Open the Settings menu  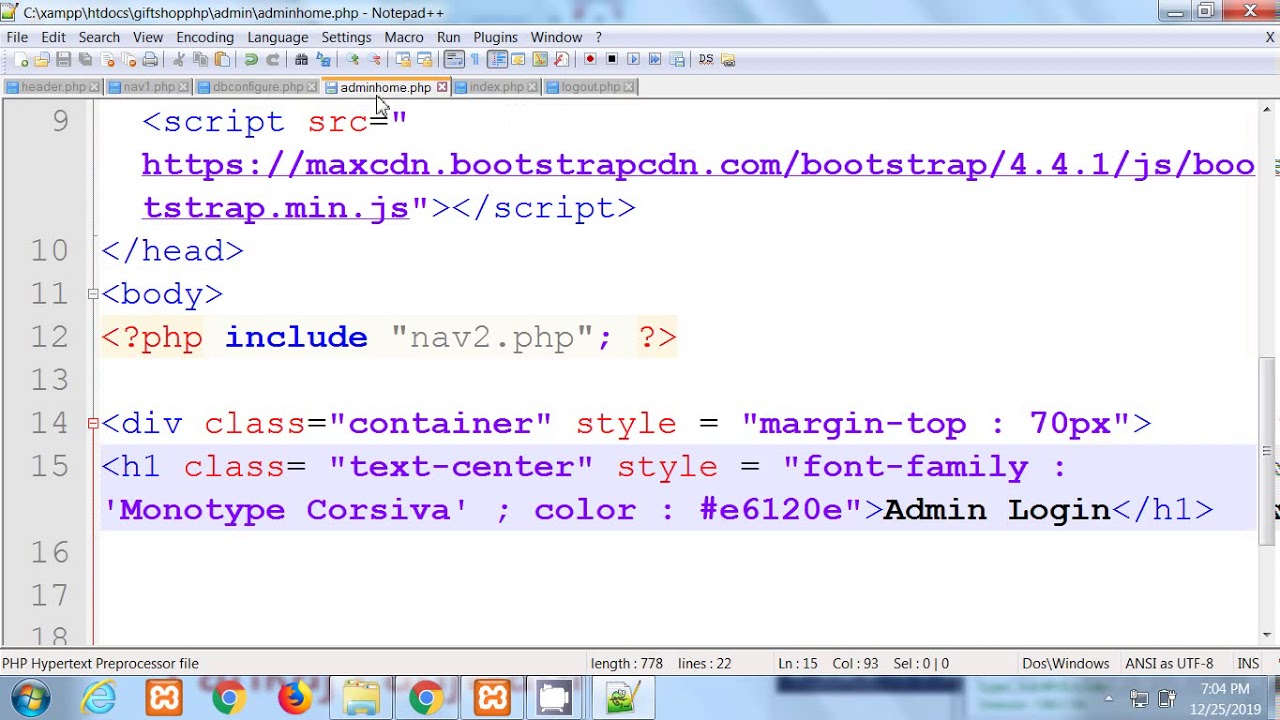tap(346, 37)
